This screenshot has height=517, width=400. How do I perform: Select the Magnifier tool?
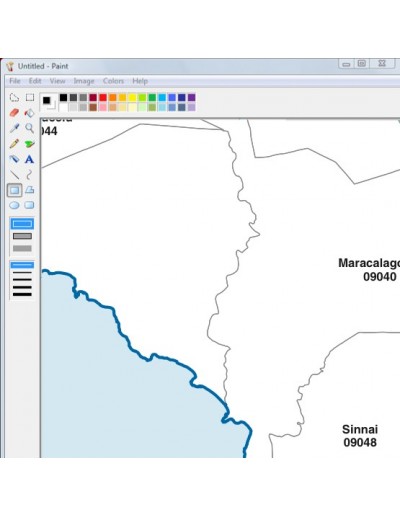[30, 128]
